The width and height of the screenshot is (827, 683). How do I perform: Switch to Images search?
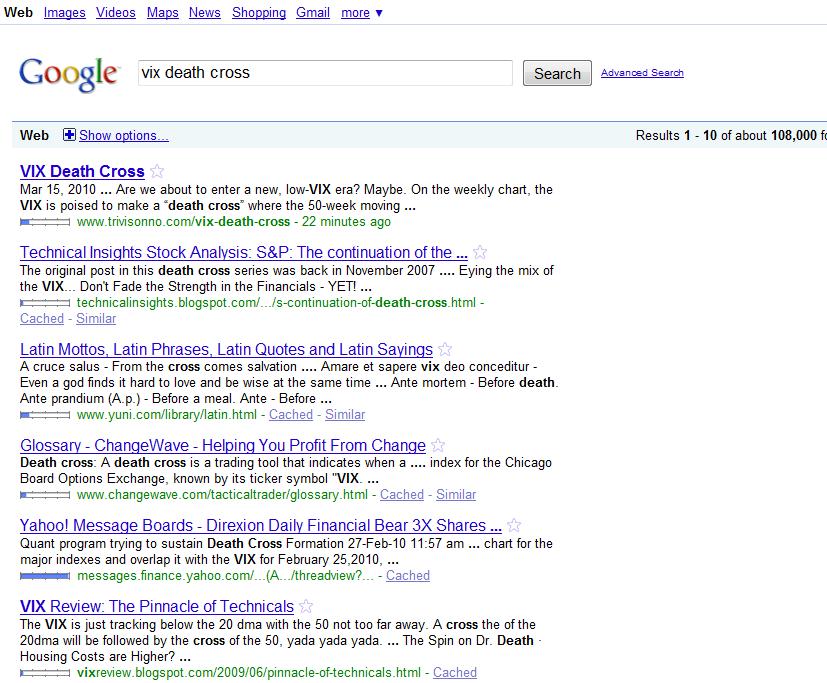pyautogui.click(x=64, y=12)
